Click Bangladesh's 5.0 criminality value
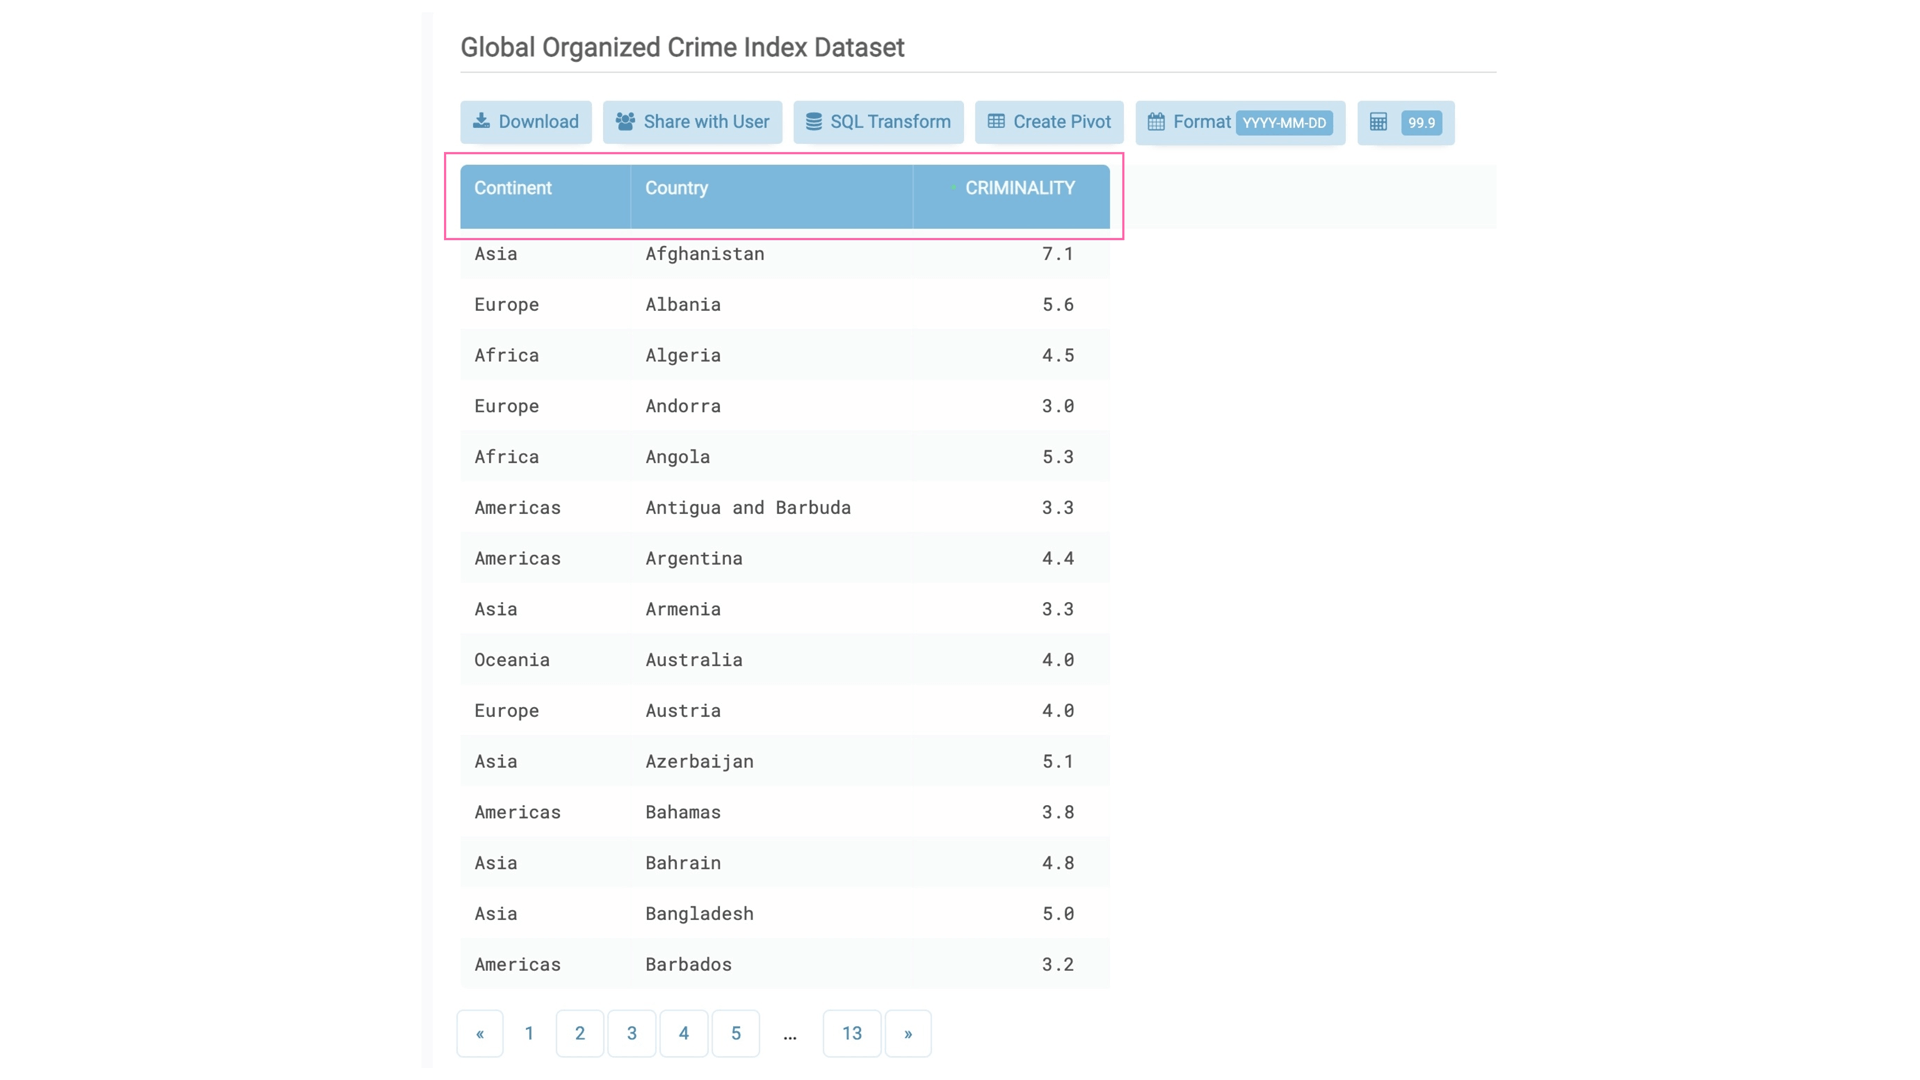This screenshot has width=1920, height=1080. coord(1058,914)
